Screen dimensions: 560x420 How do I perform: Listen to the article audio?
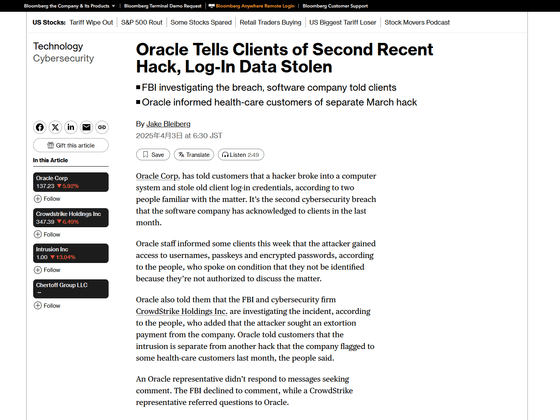(241, 155)
